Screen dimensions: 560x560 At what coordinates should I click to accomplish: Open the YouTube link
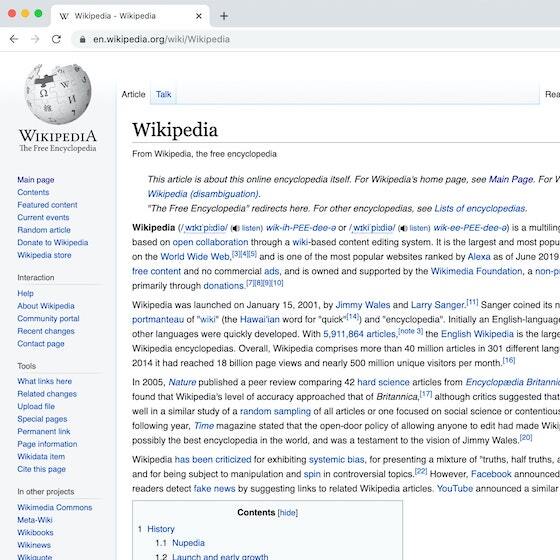pos(455,489)
